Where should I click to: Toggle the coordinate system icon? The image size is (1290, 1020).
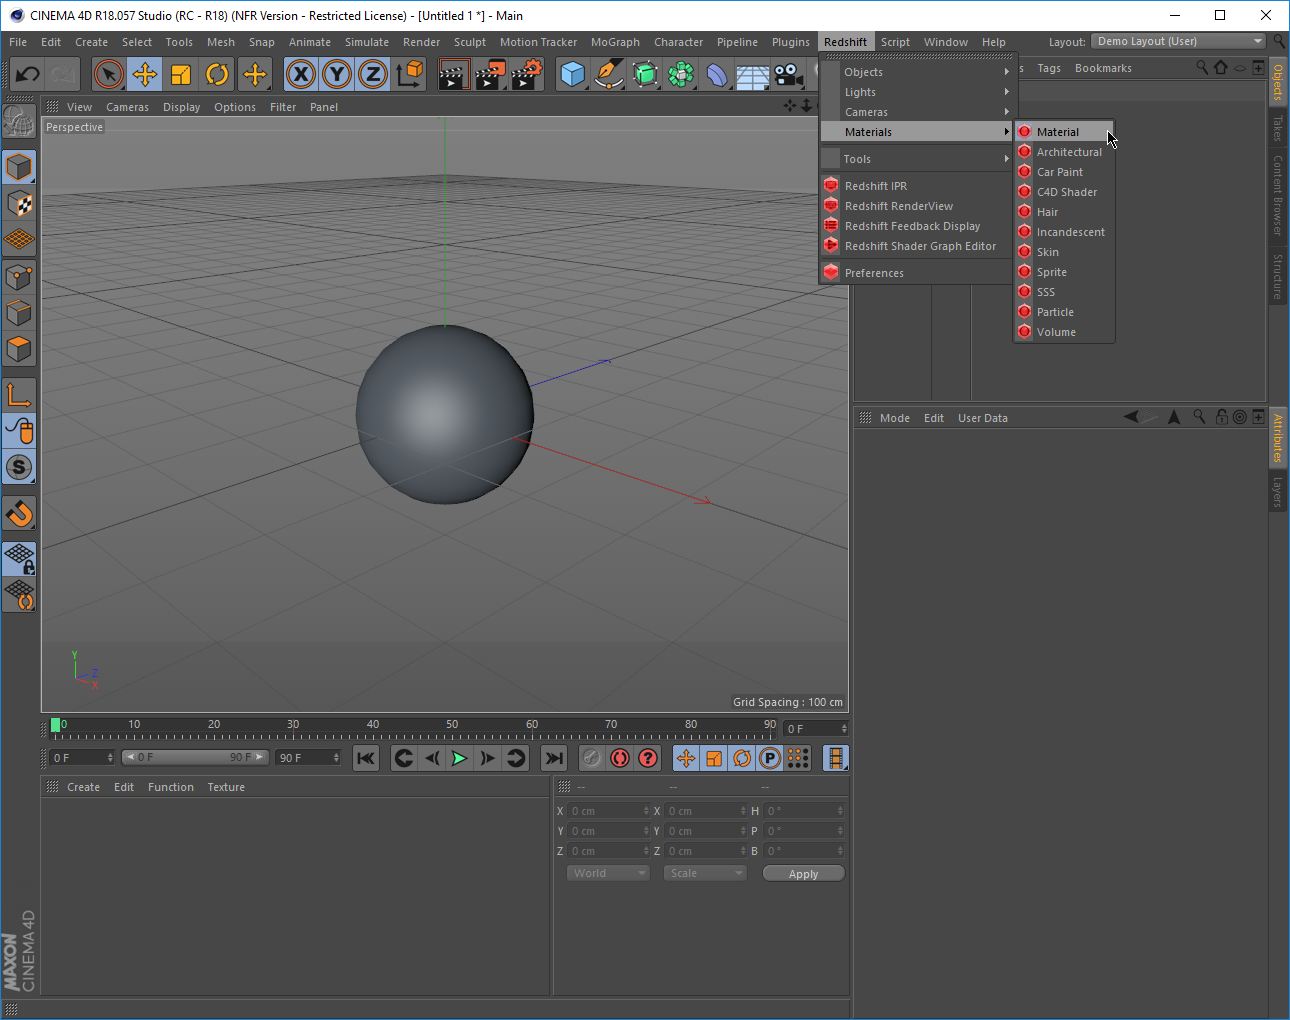[409, 74]
